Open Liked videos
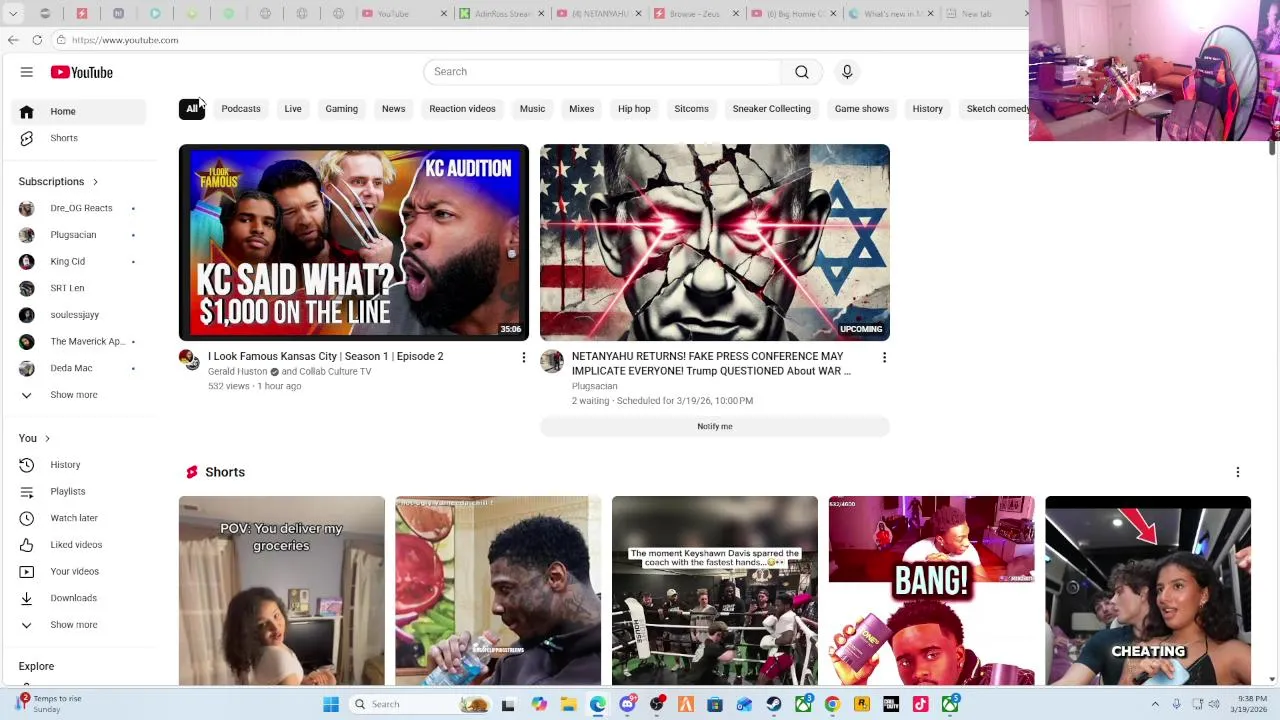1280x720 pixels. point(80,545)
